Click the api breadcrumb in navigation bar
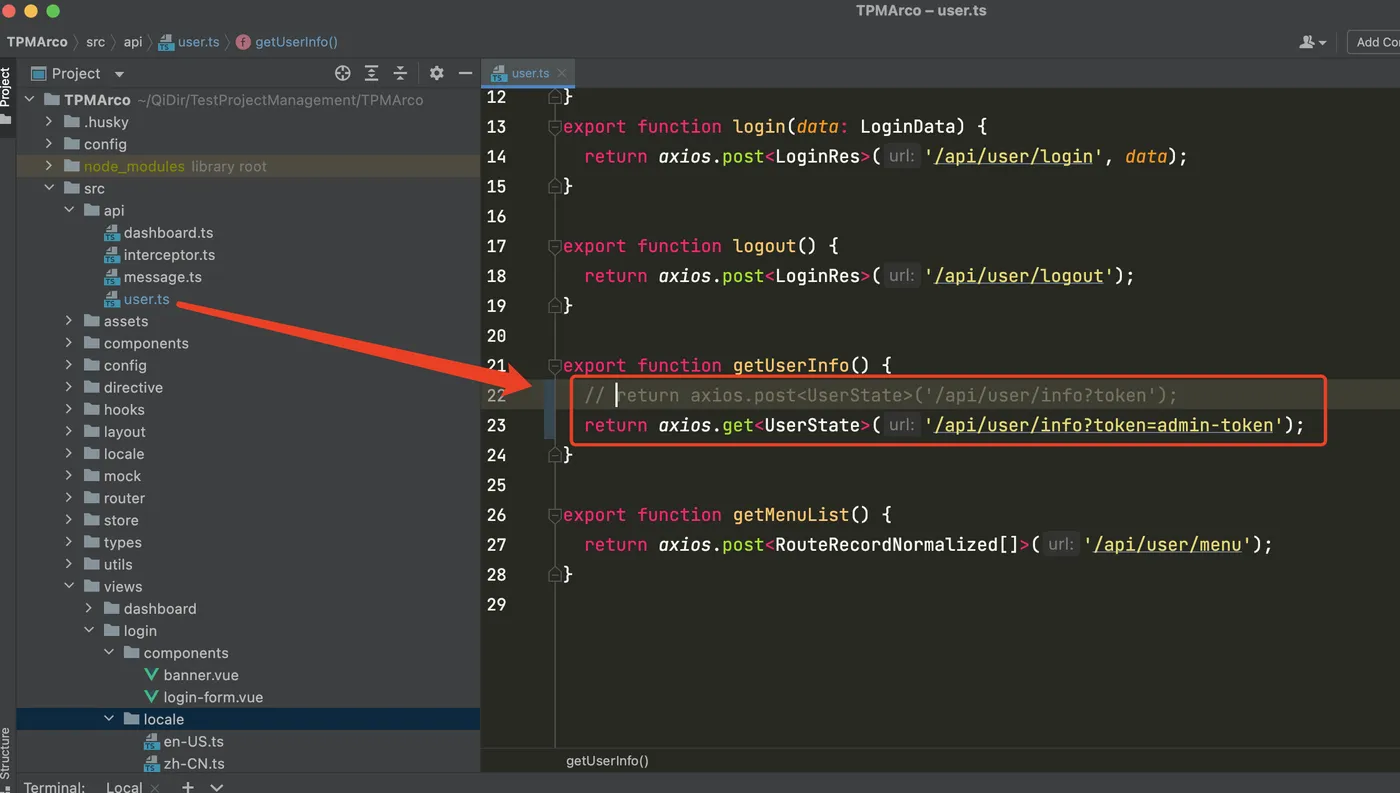1400x793 pixels. pos(133,42)
